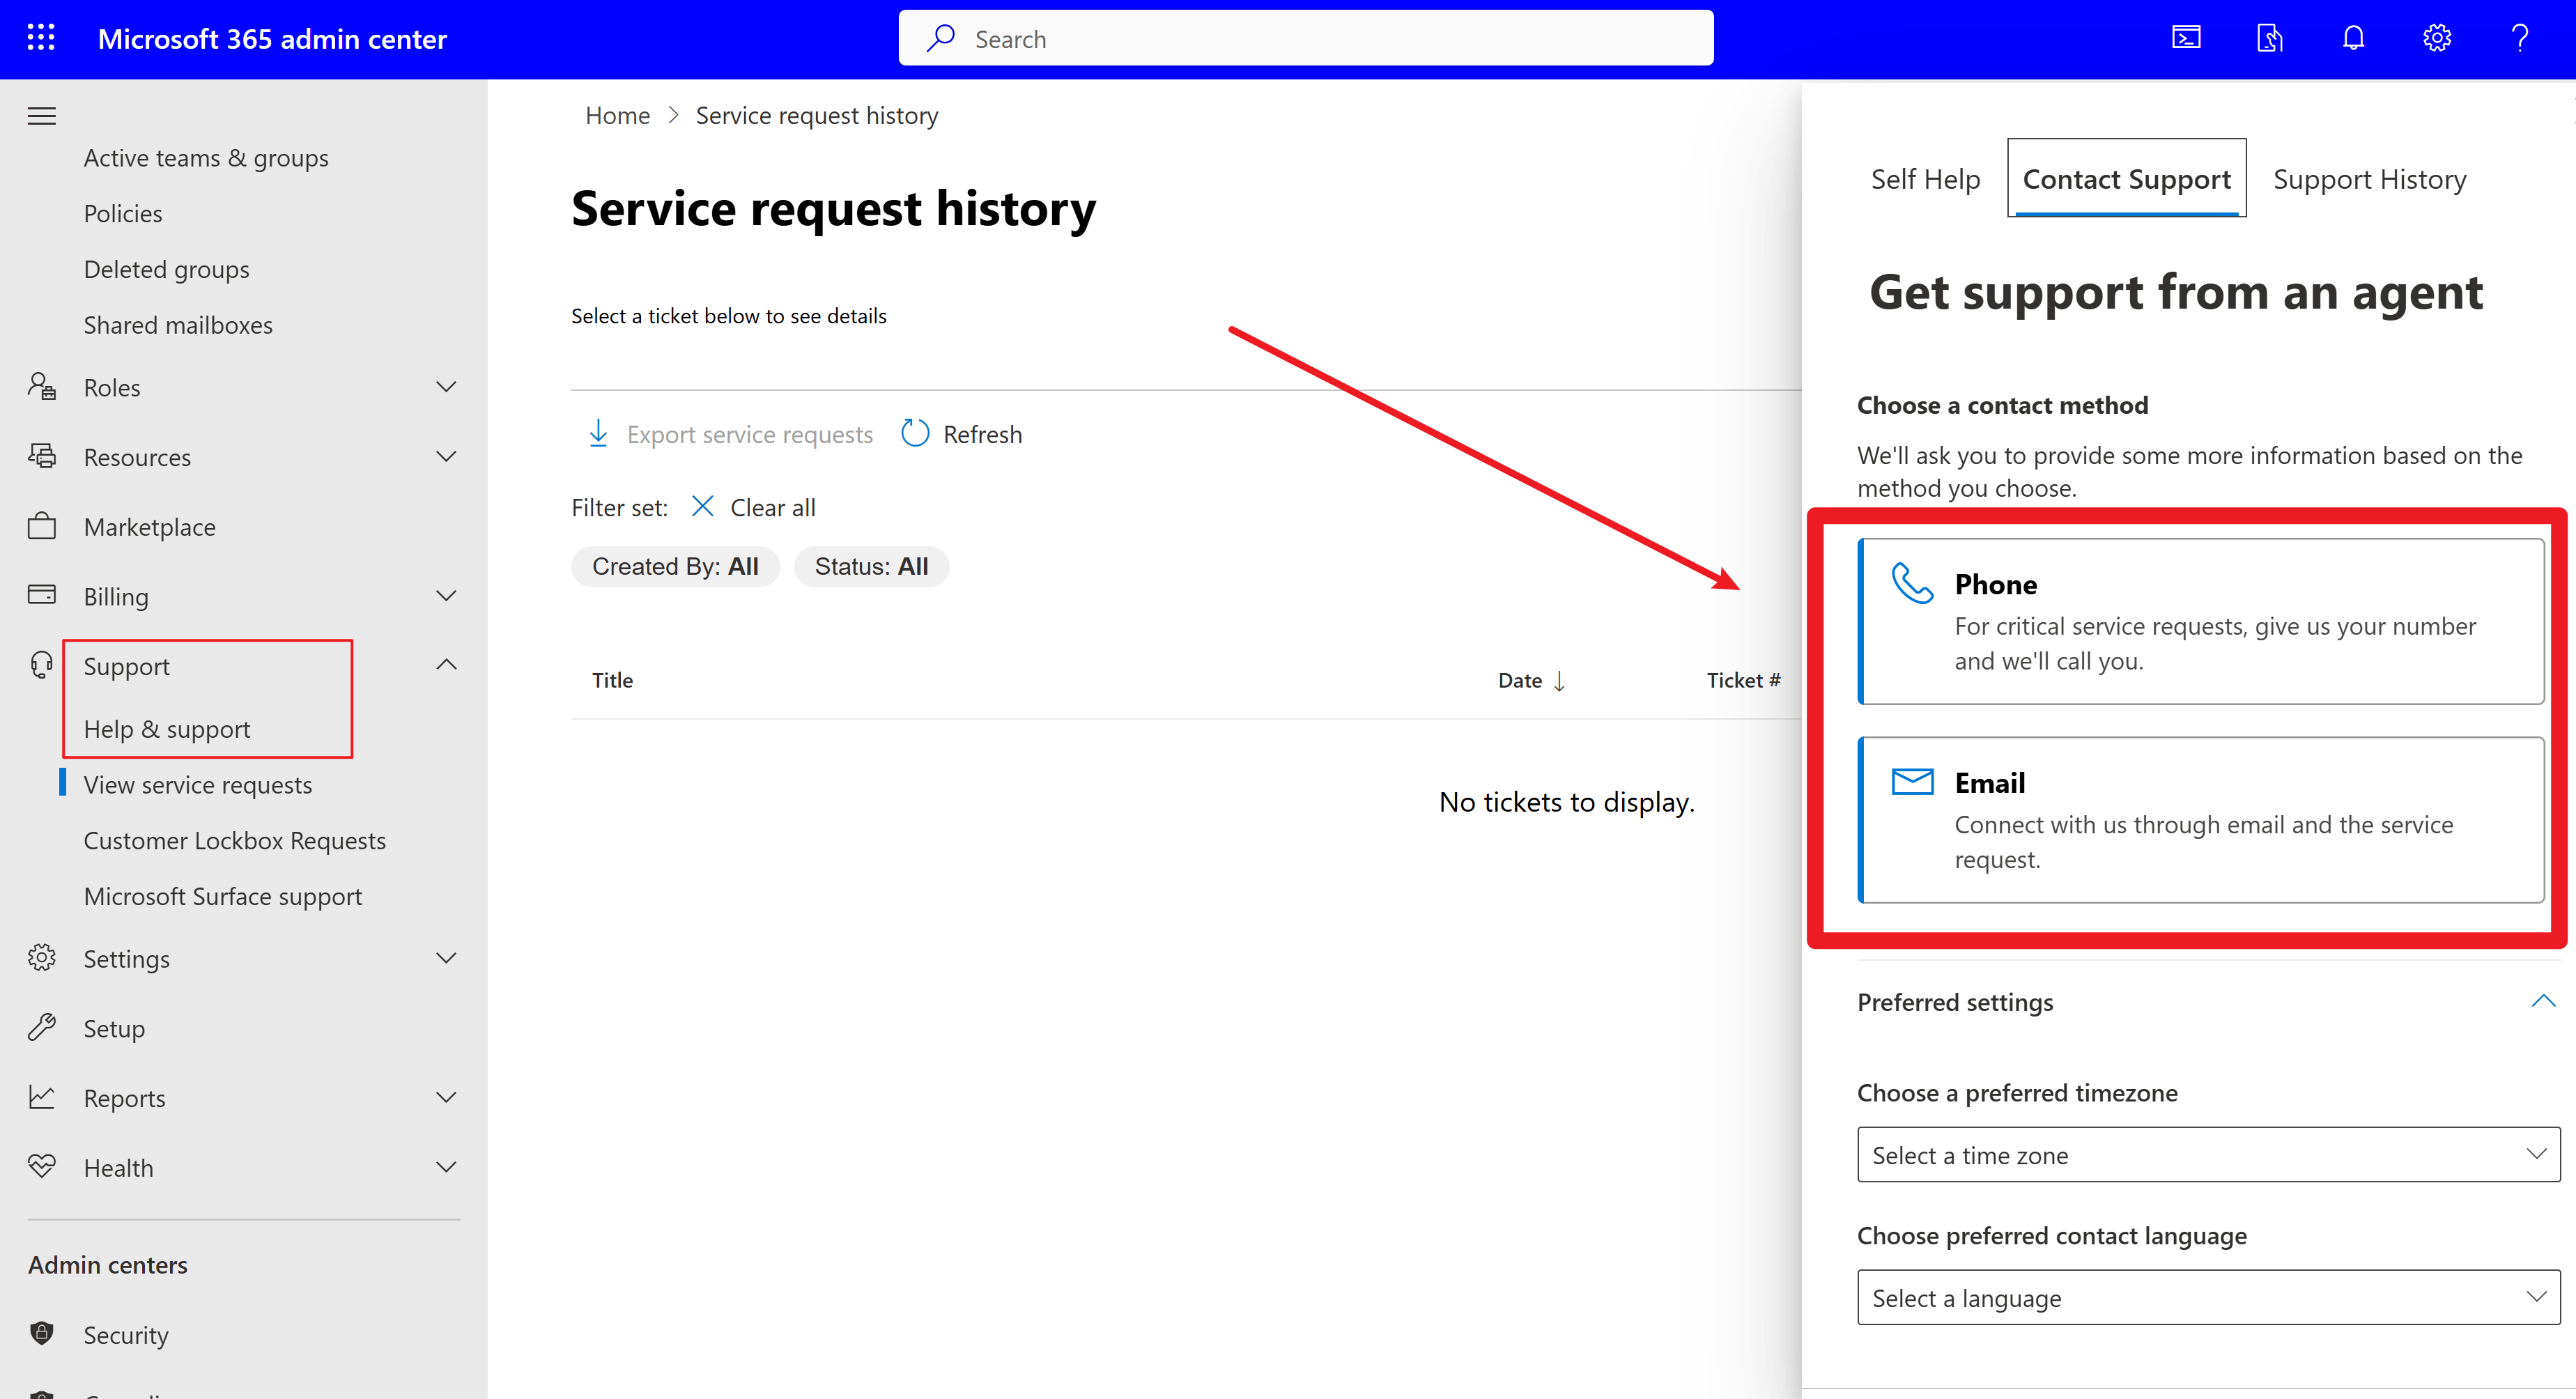Click Clear all filters
2576x1399 pixels.
tap(754, 507)
